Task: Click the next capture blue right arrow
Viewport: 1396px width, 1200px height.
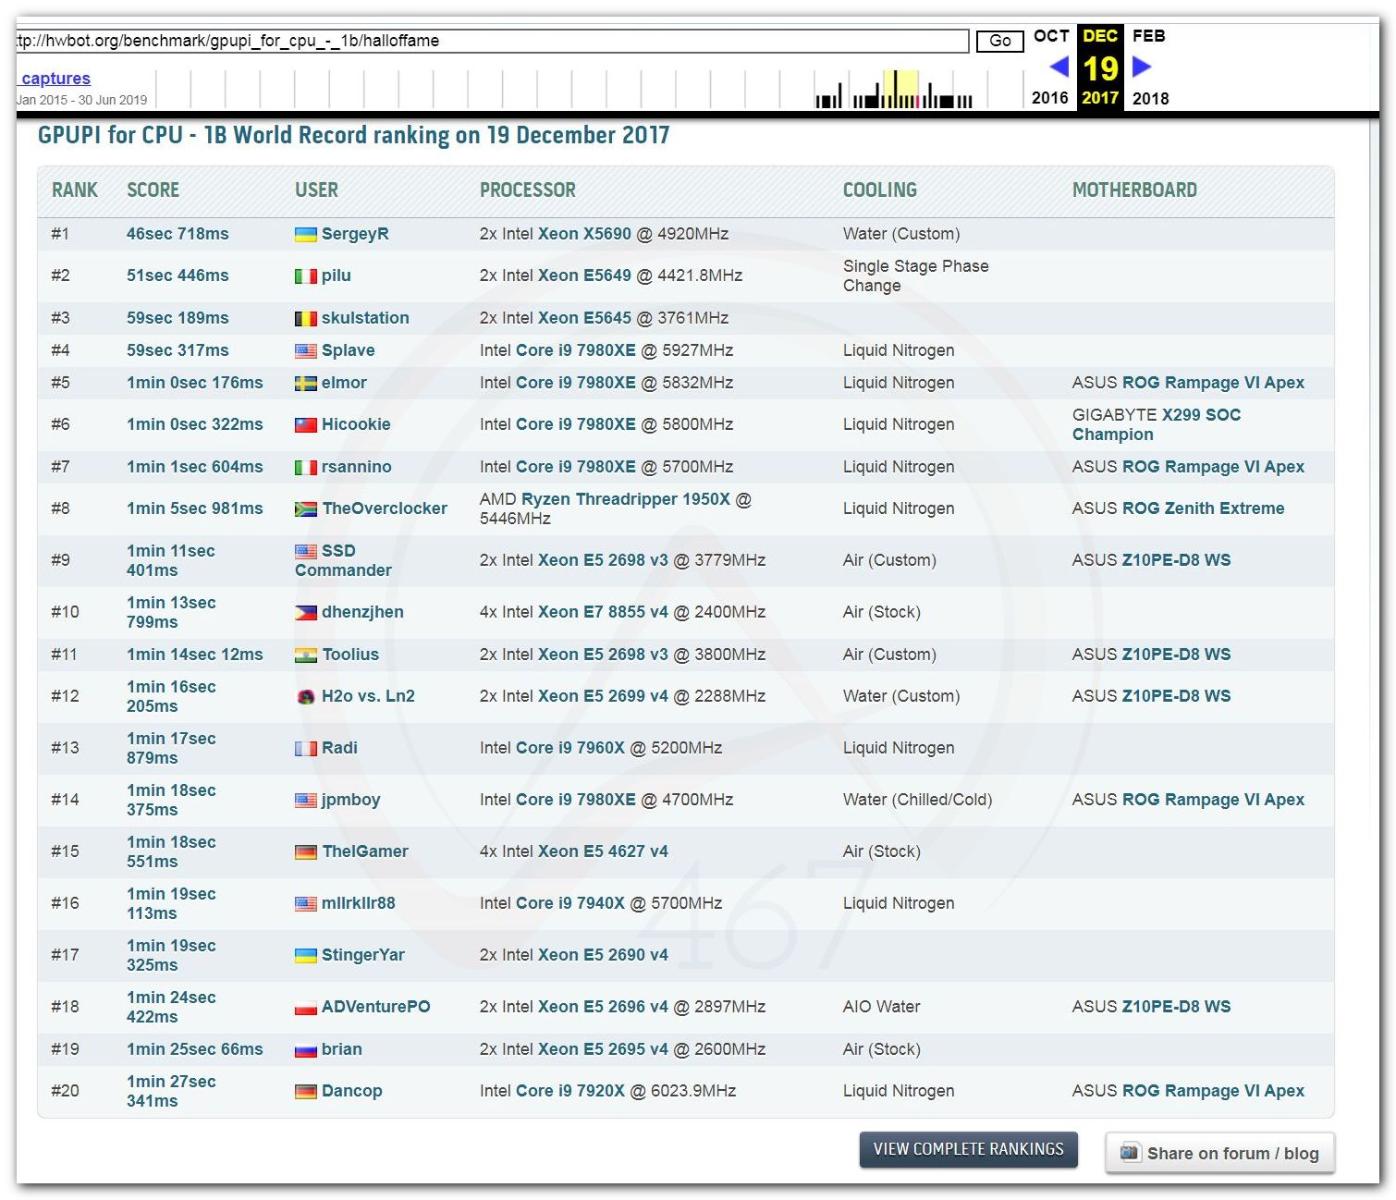Action: click(1141, 67)
